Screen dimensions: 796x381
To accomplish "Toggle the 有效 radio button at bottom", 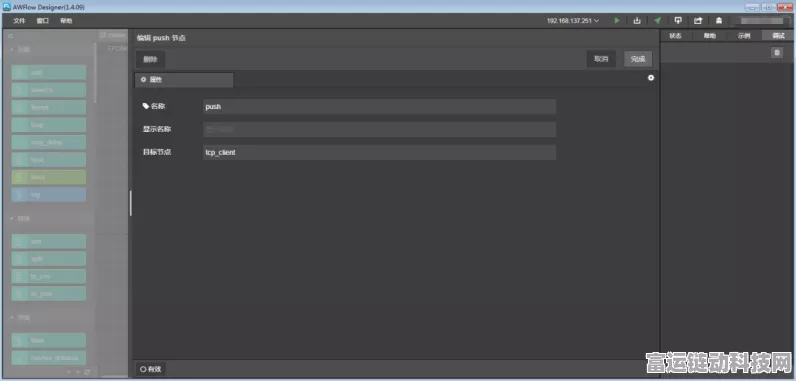I will point(151,369).
